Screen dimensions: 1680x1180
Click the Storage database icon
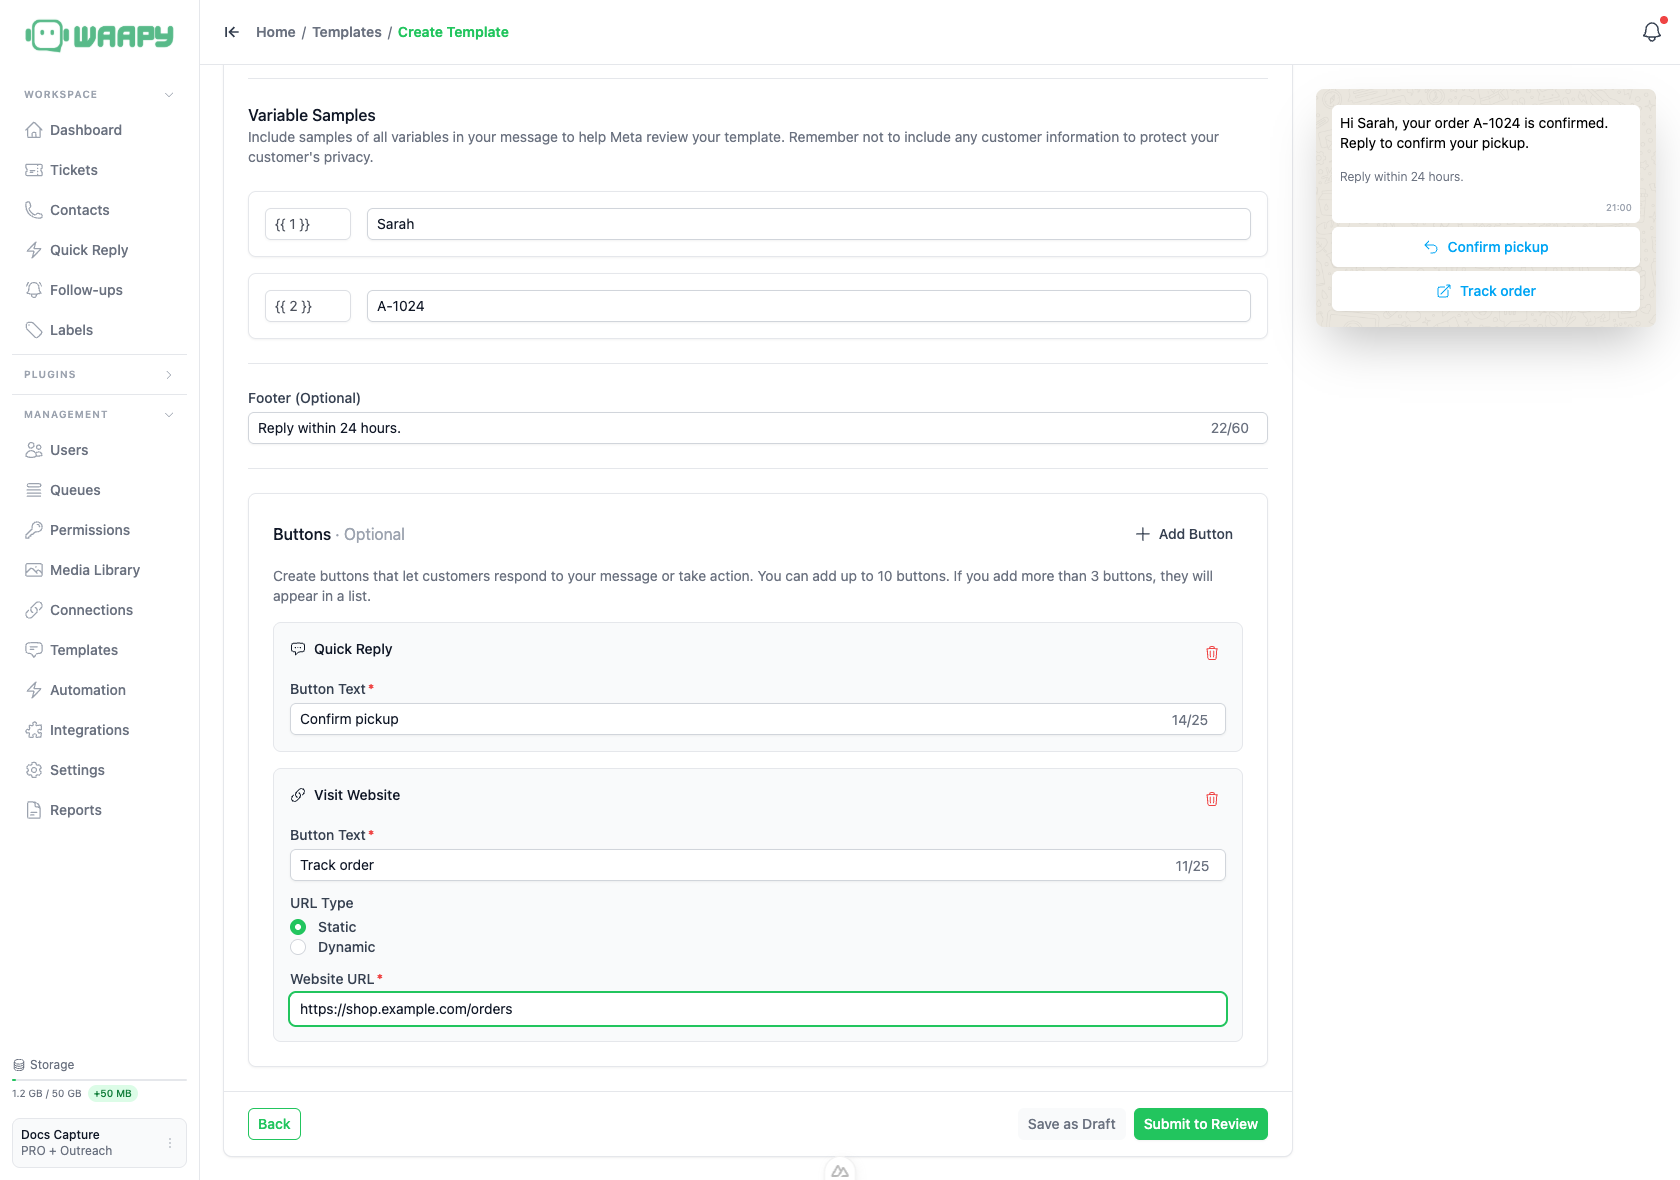pyautogui.click(x=19, y=1065)
